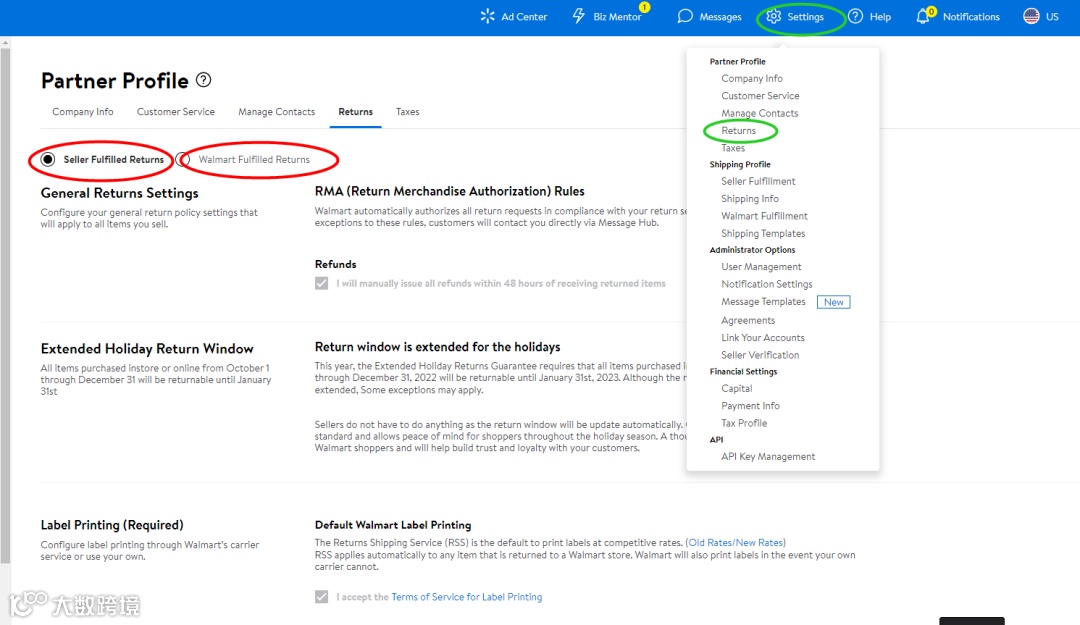Image resolution: width=1080 pixels, height=625 pixels.
Task: Open Notification Settings menu item
Action: click(767, 284)
